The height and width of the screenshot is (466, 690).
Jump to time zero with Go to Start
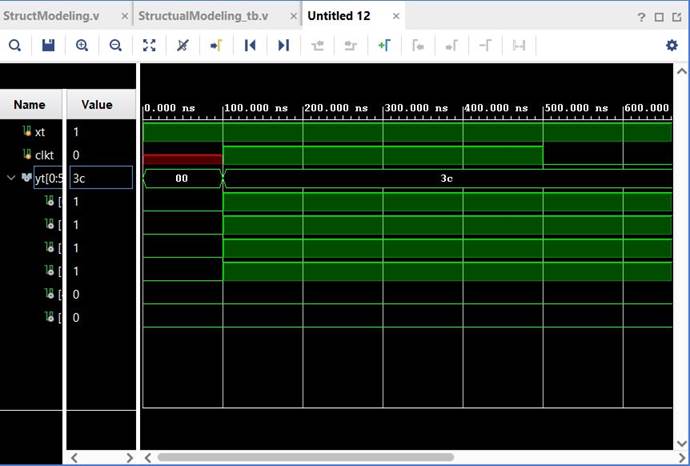(x=250, y=45)
